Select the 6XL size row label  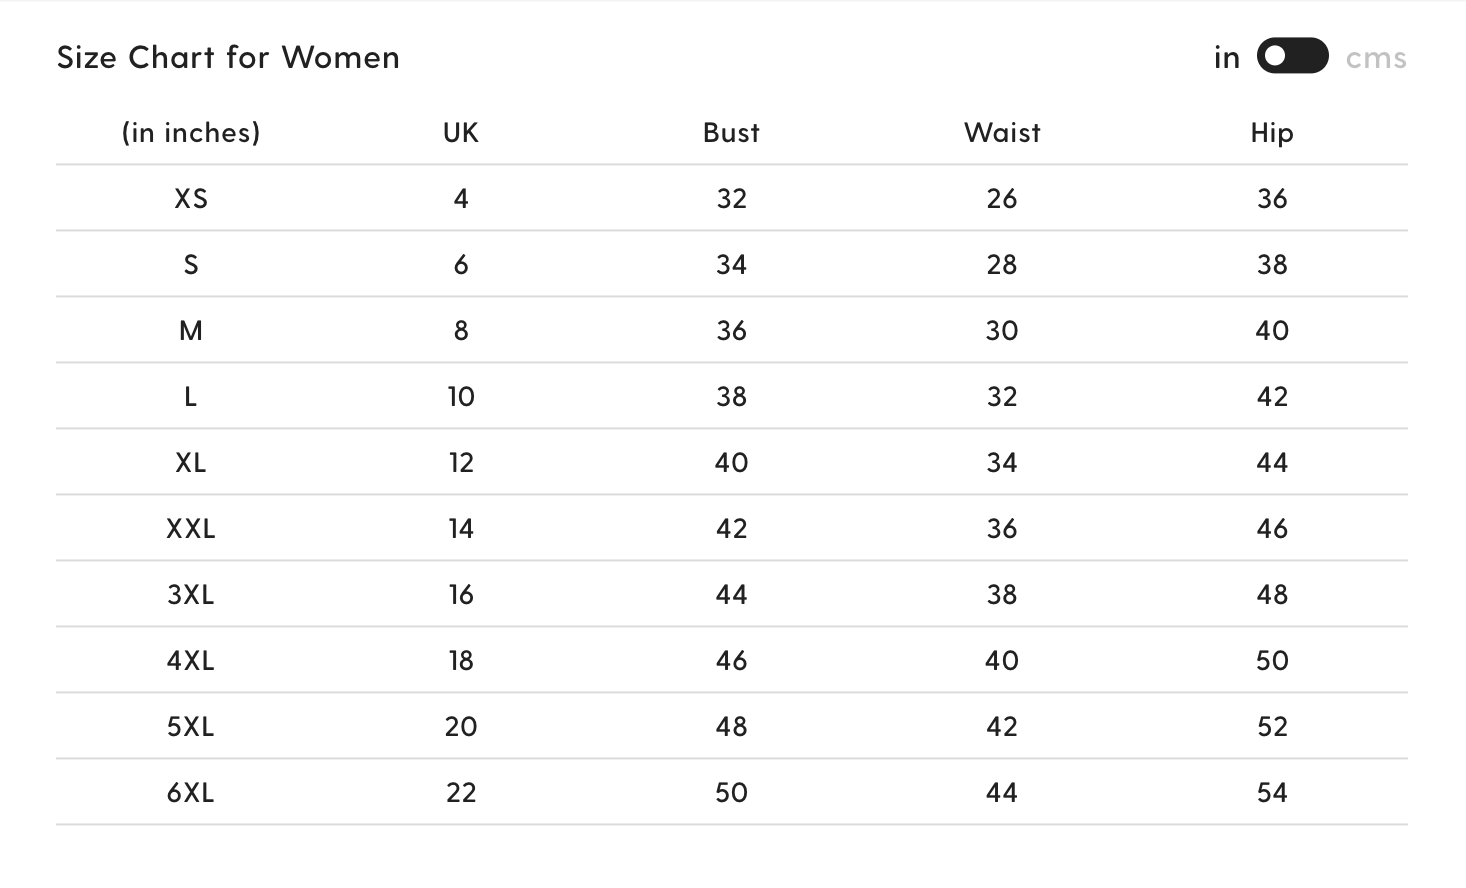point(191,792)
